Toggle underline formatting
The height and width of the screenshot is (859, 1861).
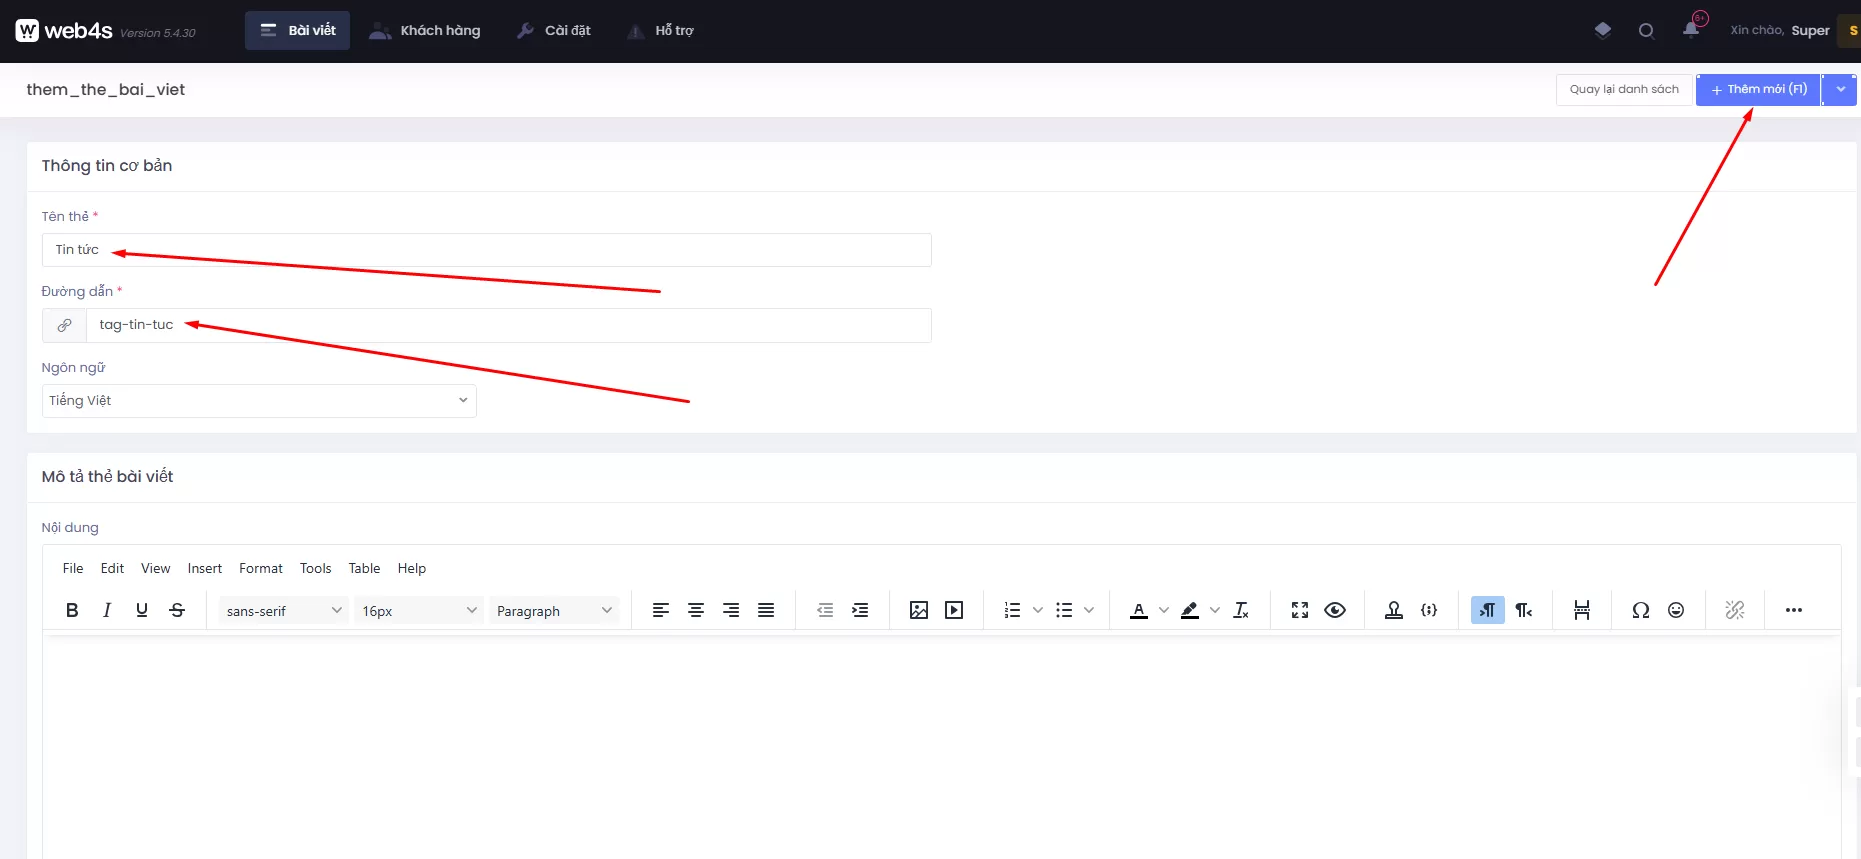pos(142,610)
